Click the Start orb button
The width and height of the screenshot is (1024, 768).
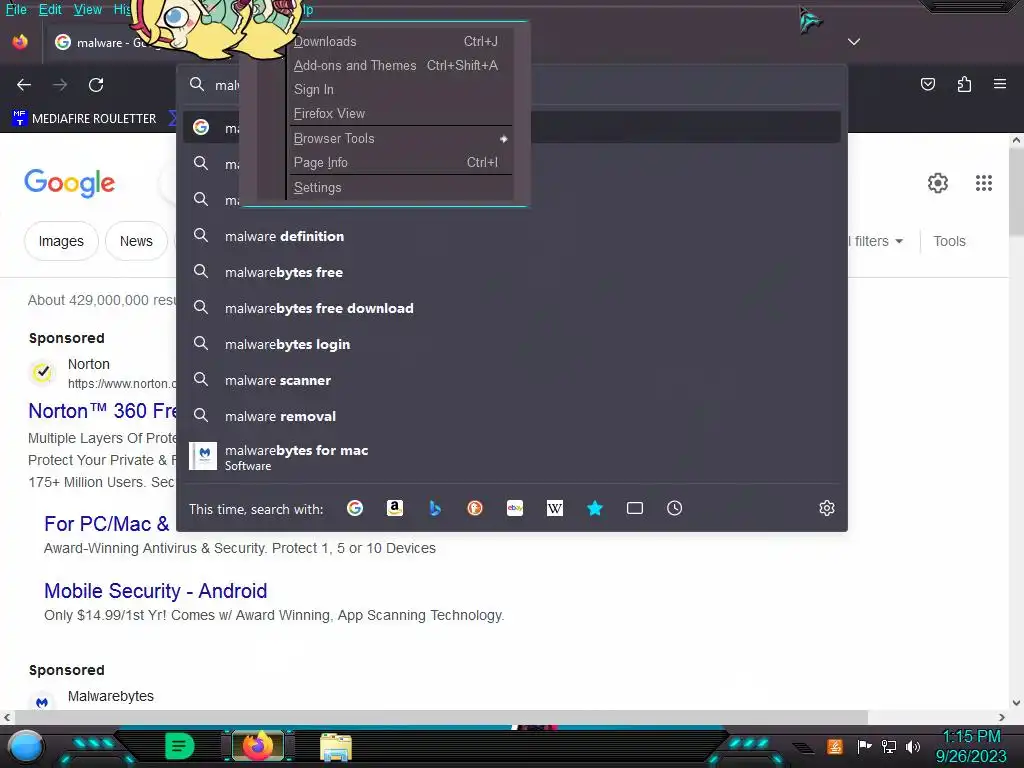pos(26,746)
